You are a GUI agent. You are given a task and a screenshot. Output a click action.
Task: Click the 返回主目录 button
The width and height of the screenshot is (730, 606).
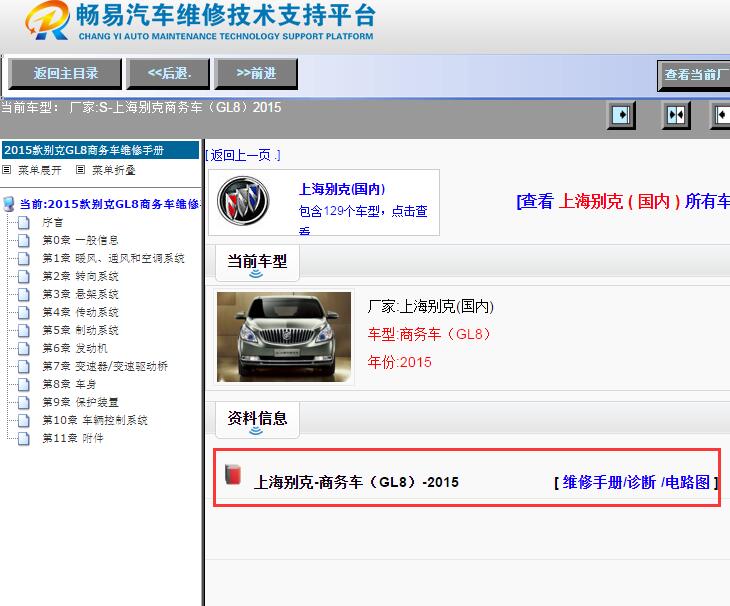pyautogui.click(x=65, y=74)
